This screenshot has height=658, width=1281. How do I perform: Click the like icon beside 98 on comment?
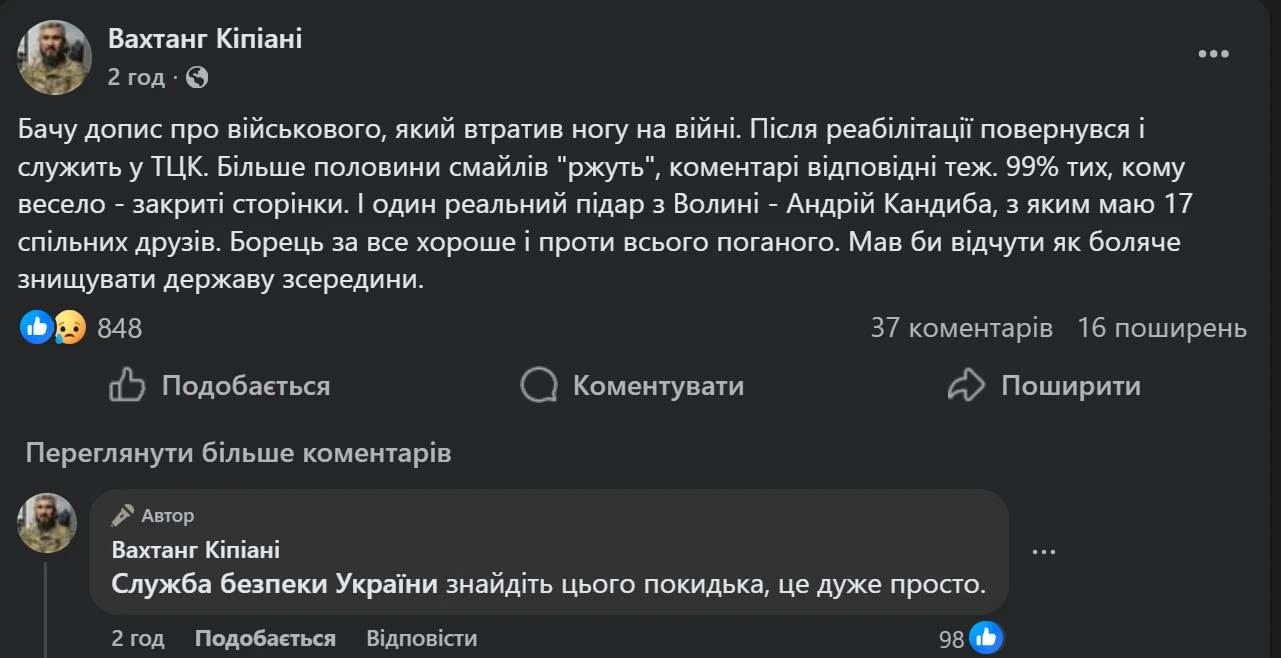[x=985, y=638]
